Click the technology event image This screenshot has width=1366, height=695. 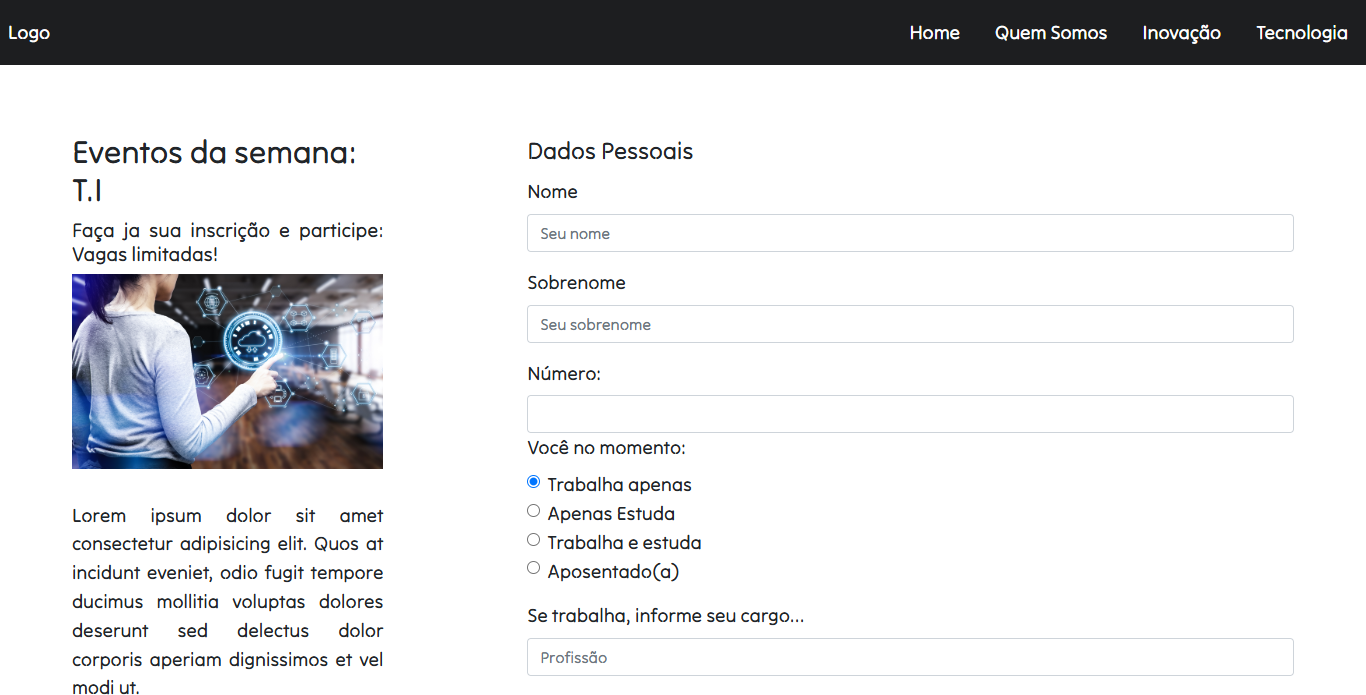click(x=227, y=371)
